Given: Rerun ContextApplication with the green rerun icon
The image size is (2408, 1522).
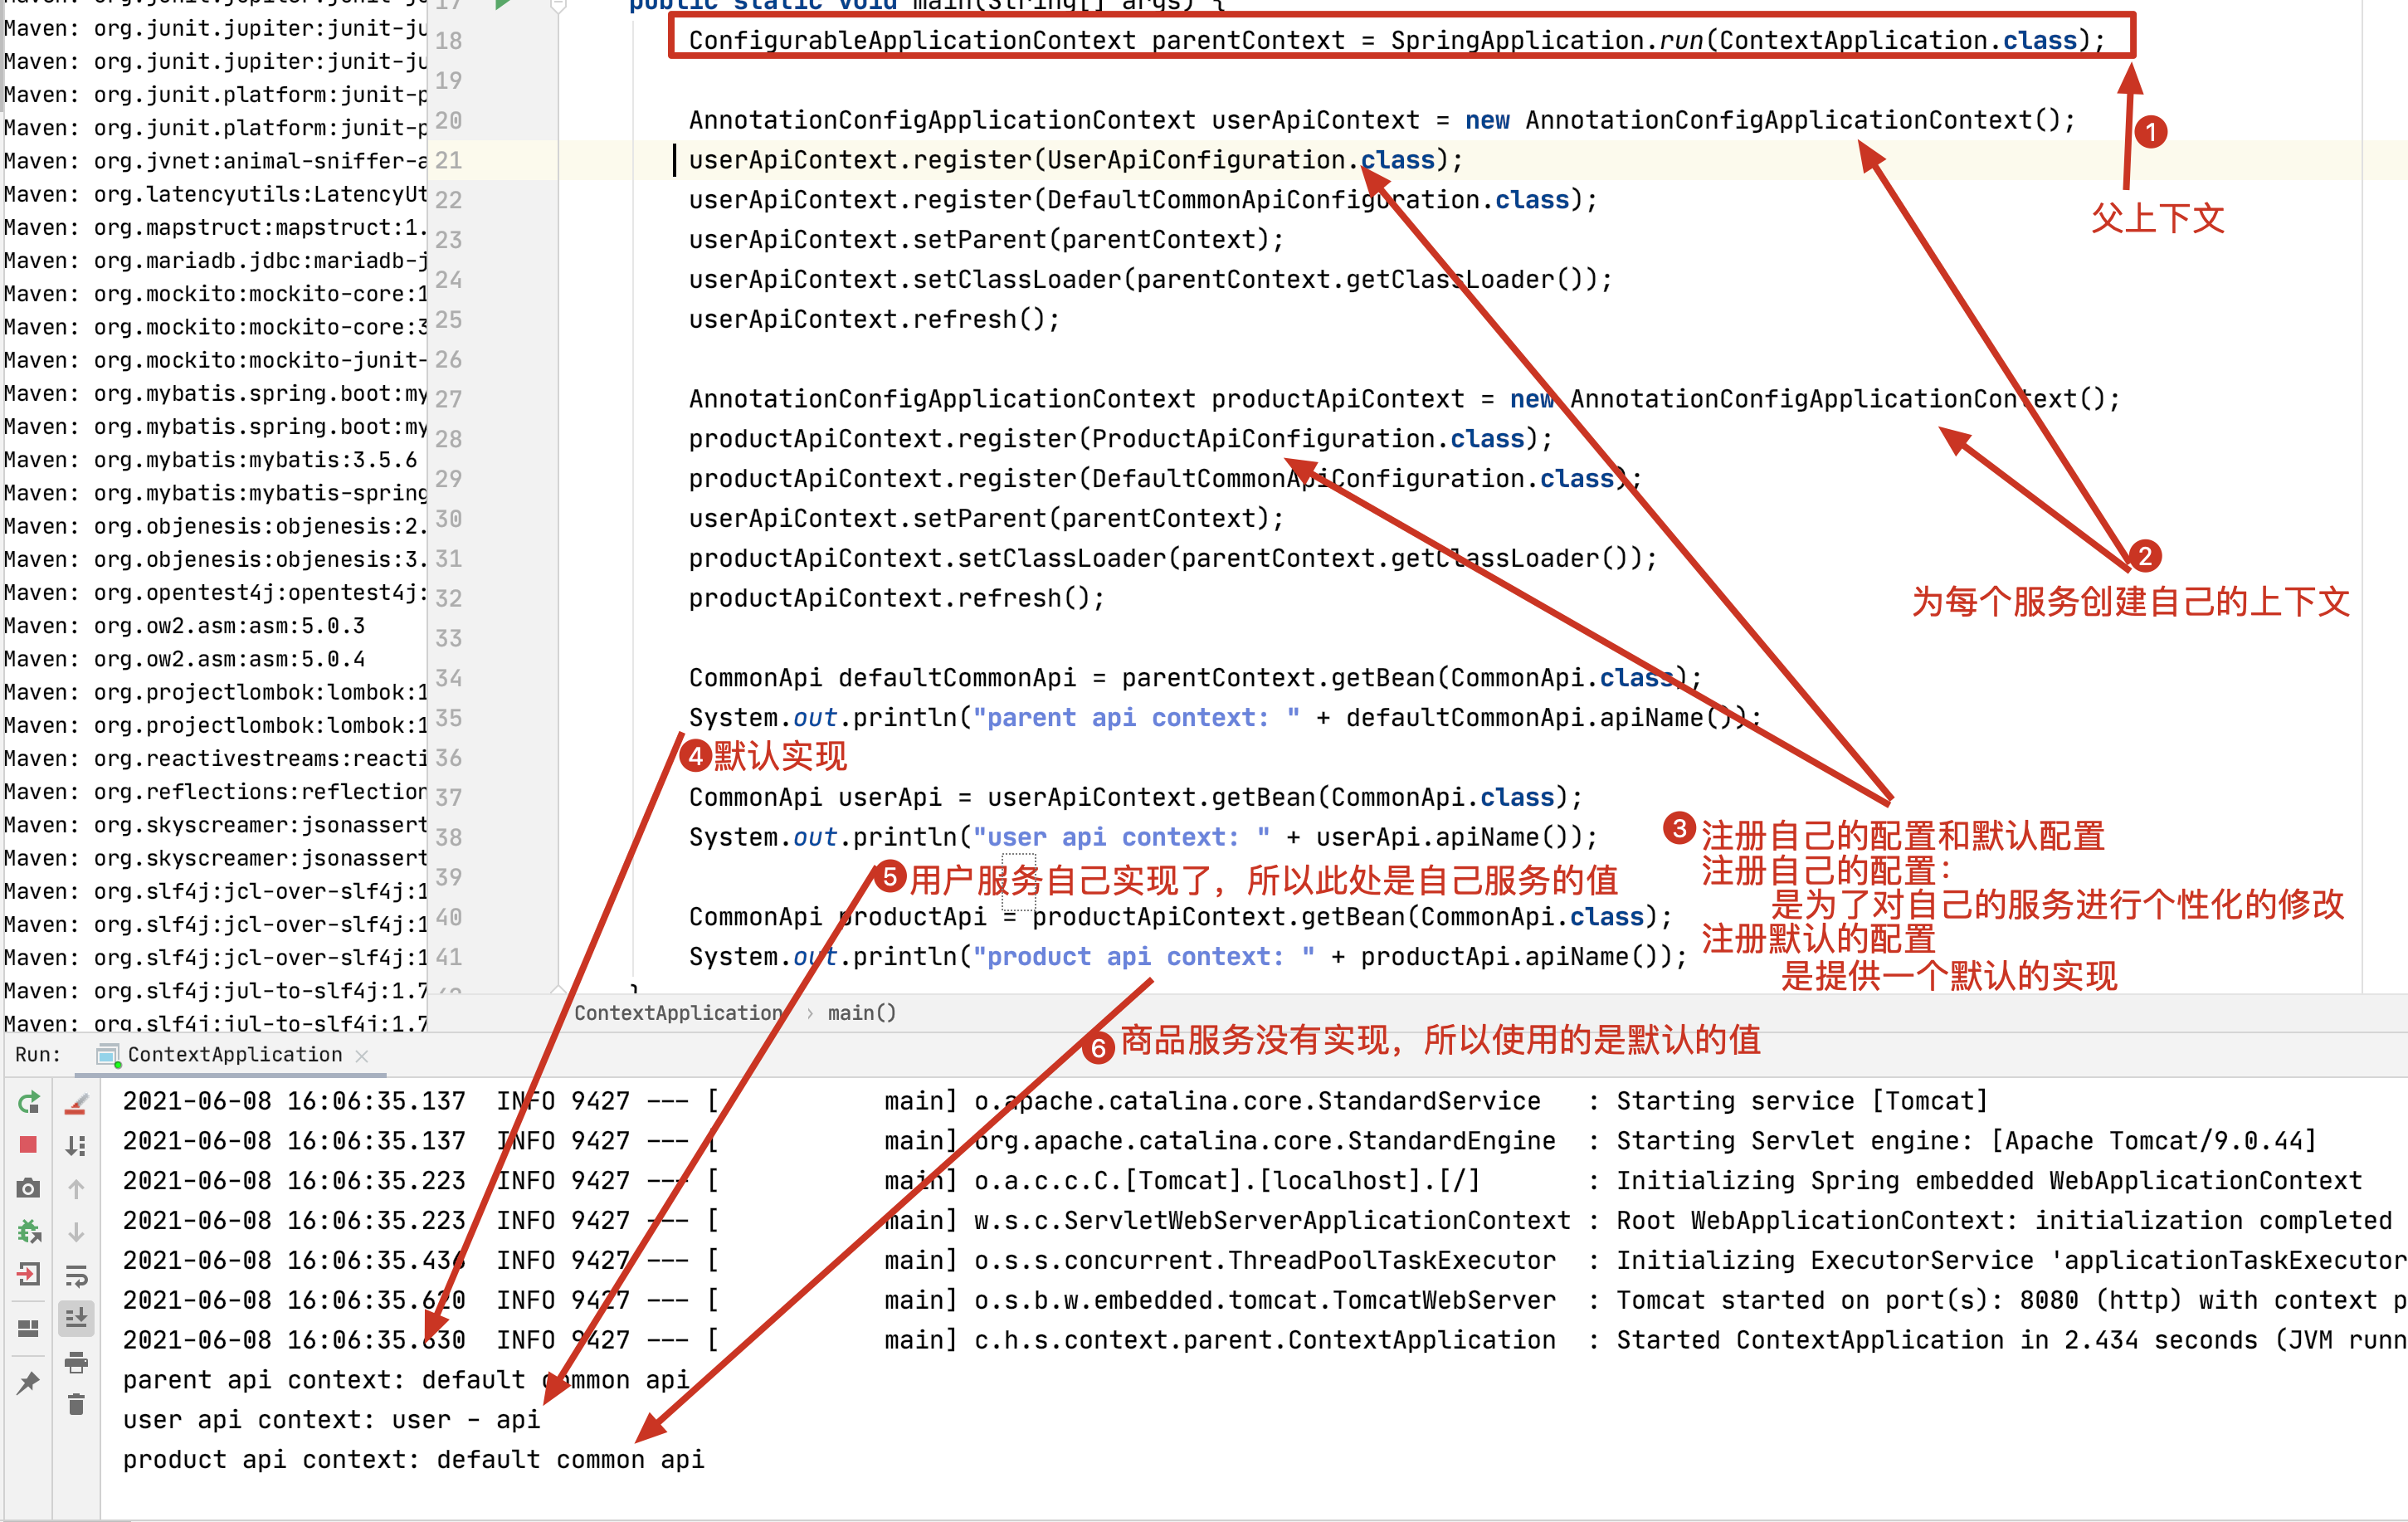Looking at the screenshot, I should click(28, 1102).
